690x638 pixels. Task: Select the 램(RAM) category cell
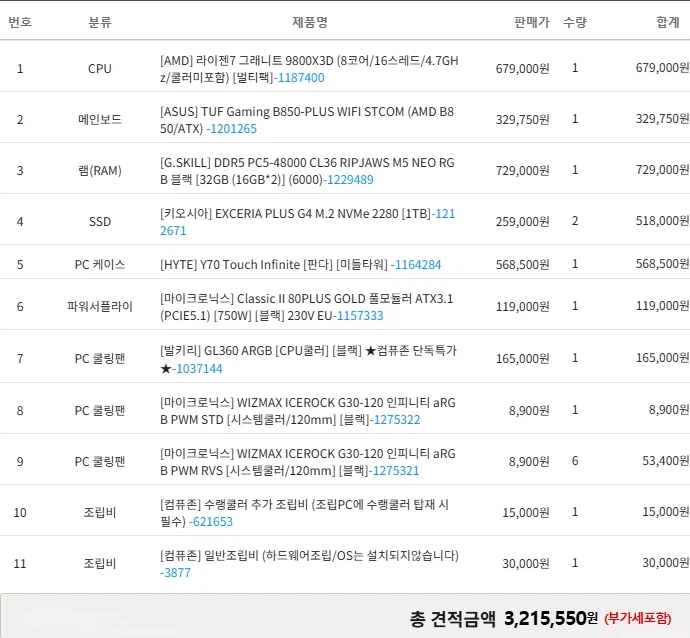click(x=100, y=171)
